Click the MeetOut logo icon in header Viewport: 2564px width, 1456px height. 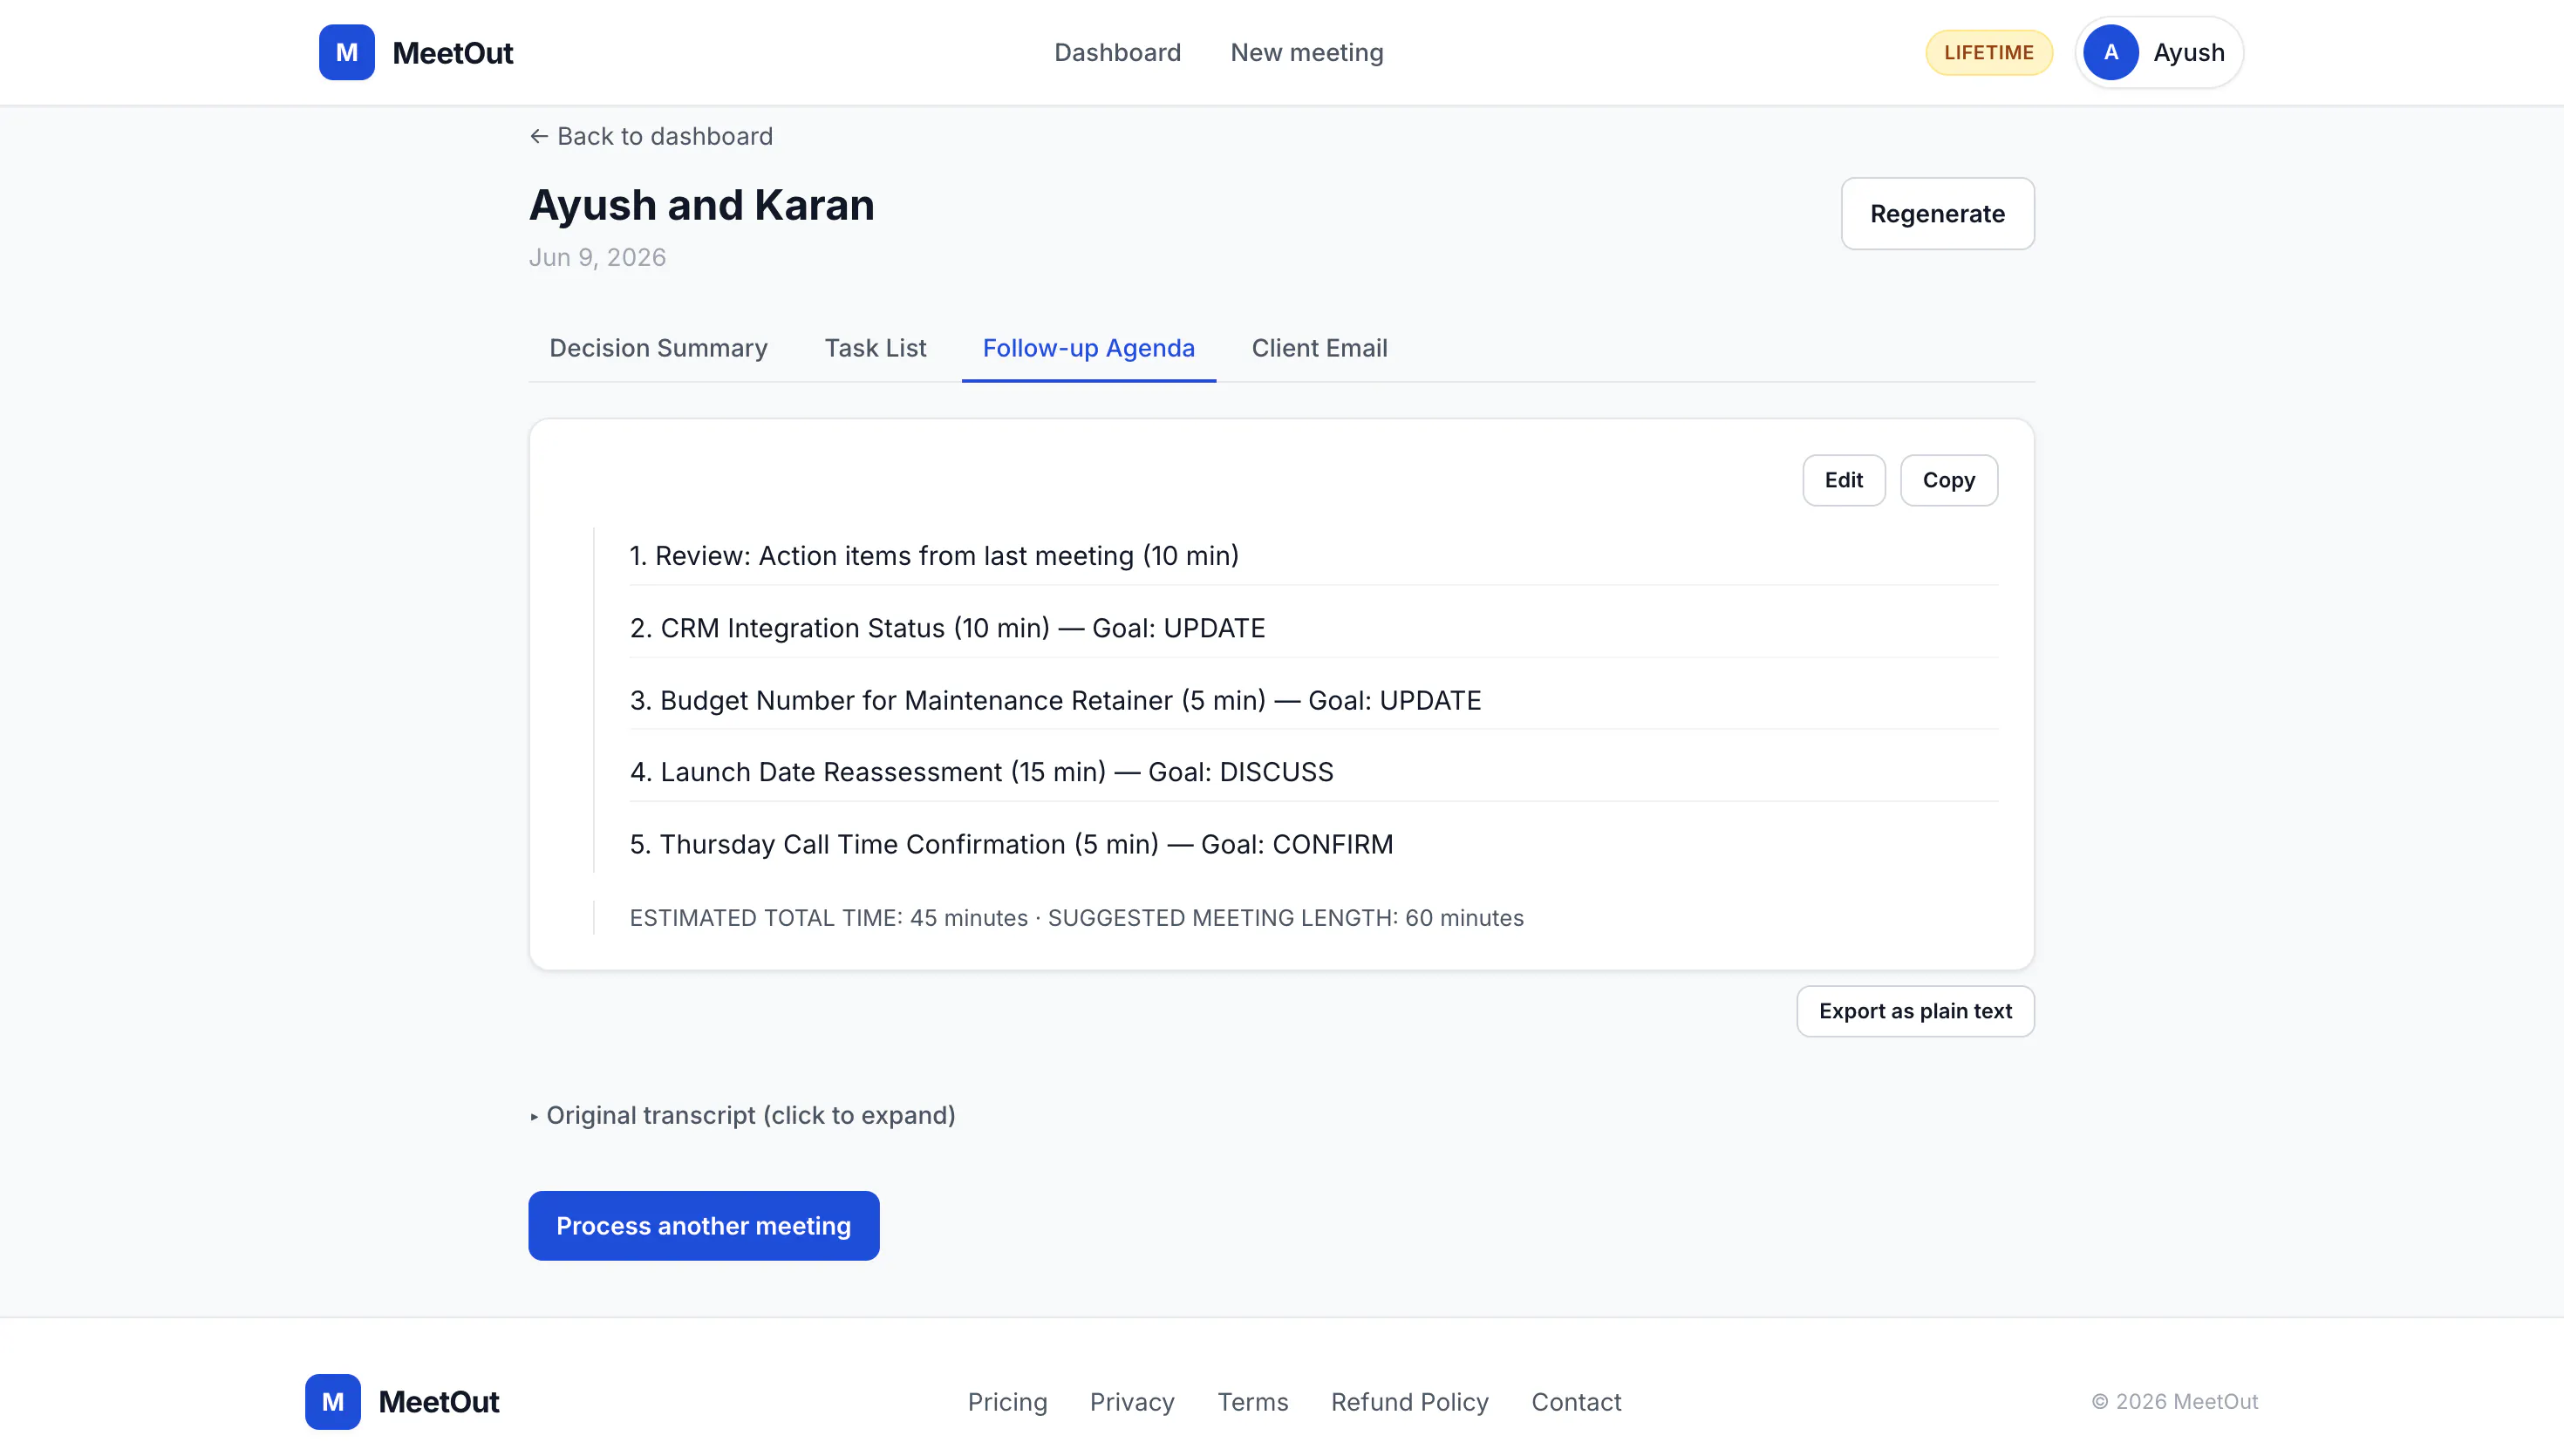(x=346, y=52)
